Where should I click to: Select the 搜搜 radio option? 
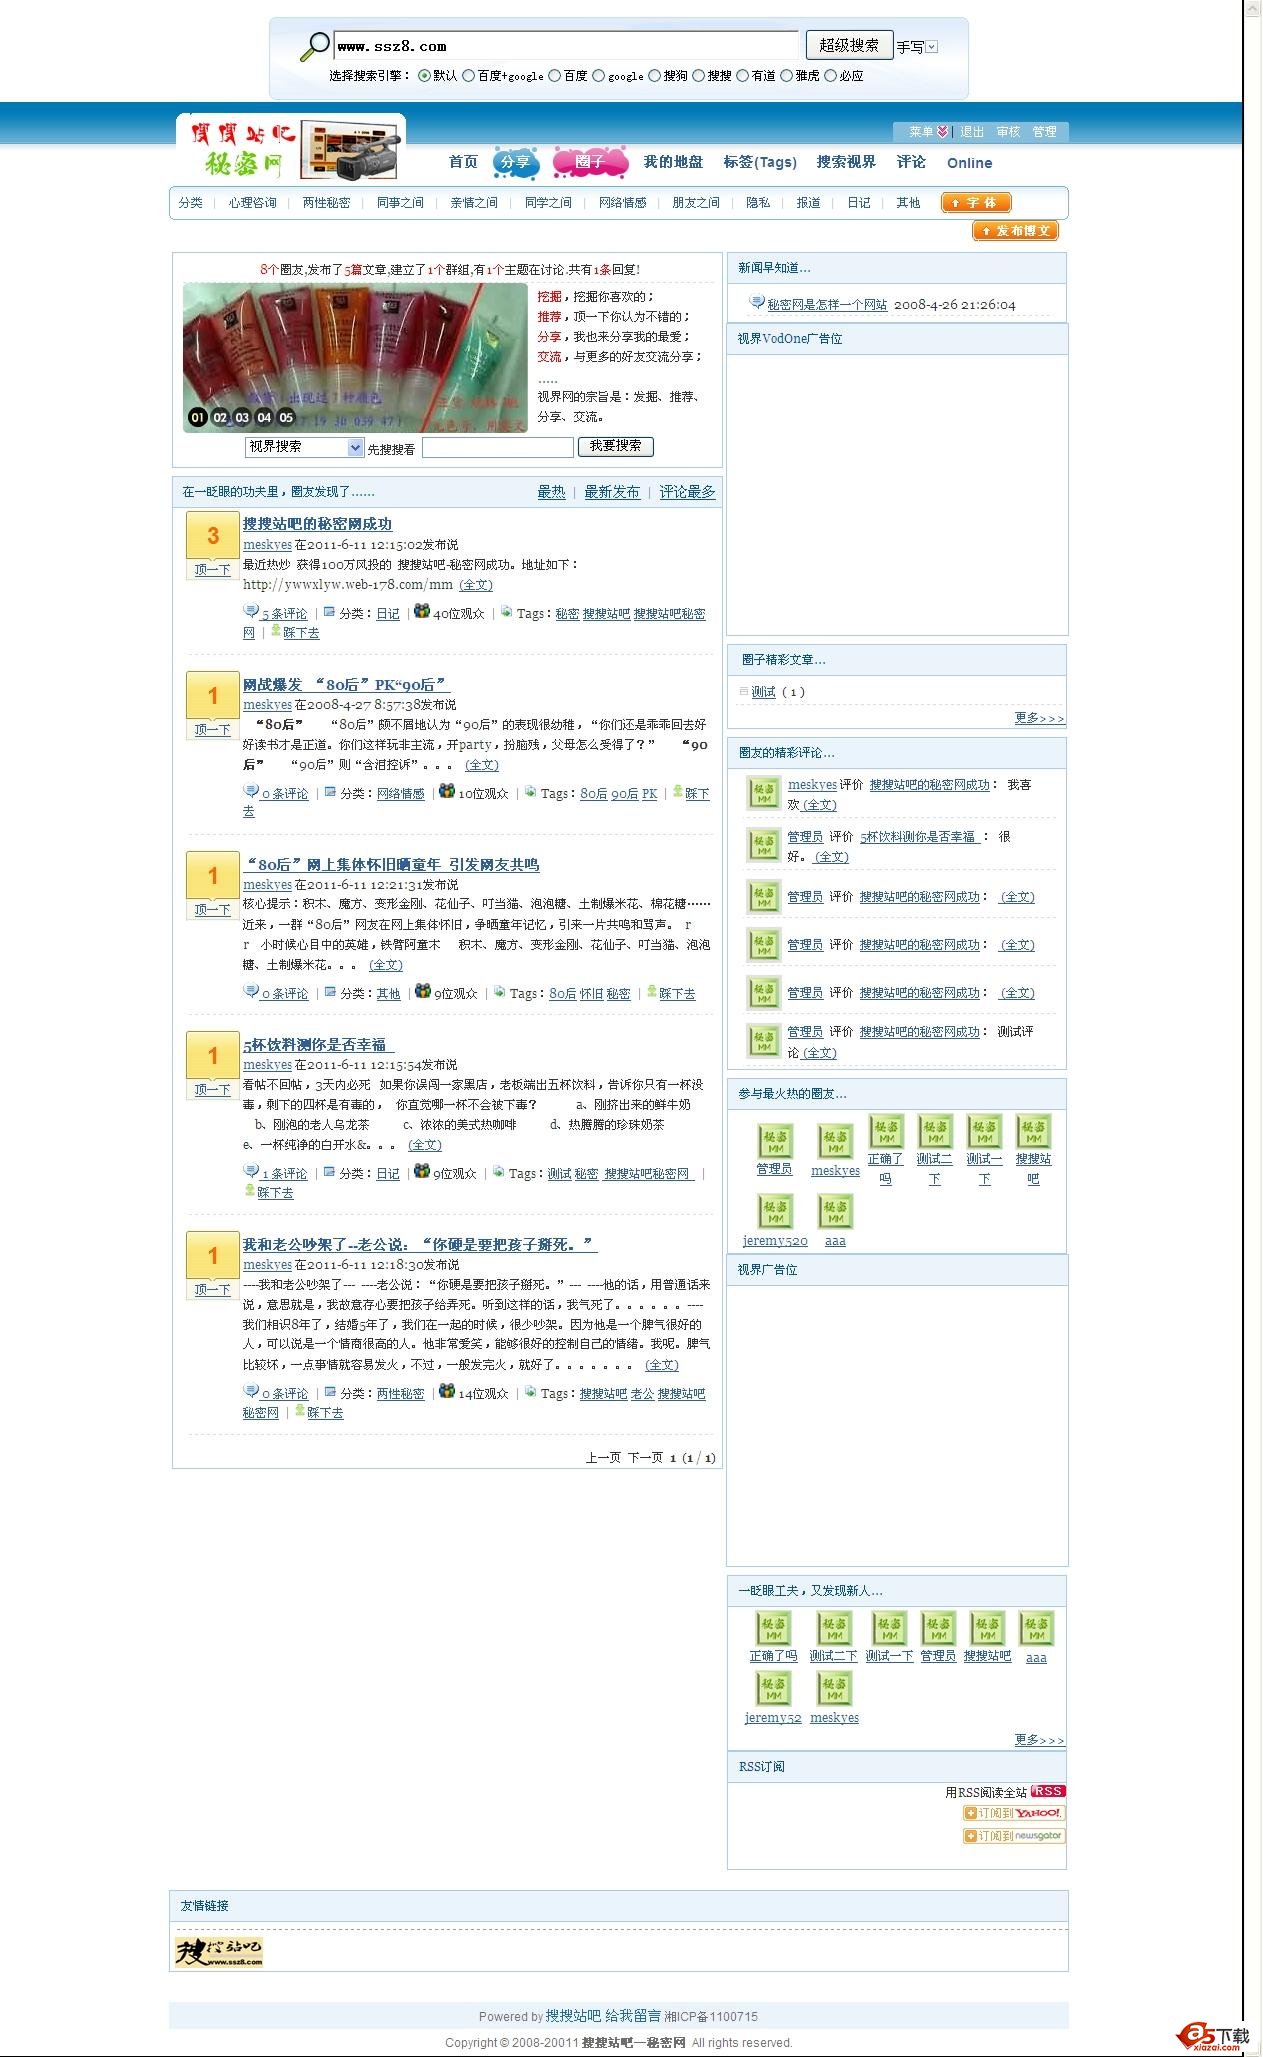pos(698,75)
